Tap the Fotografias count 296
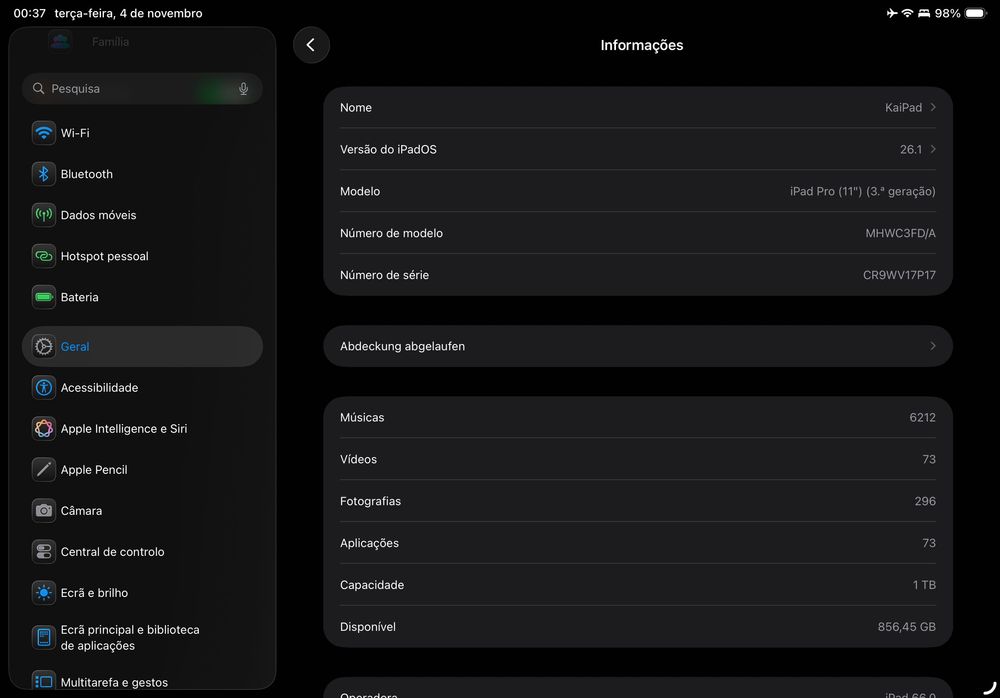1000x698 pixels. (925, 501)
